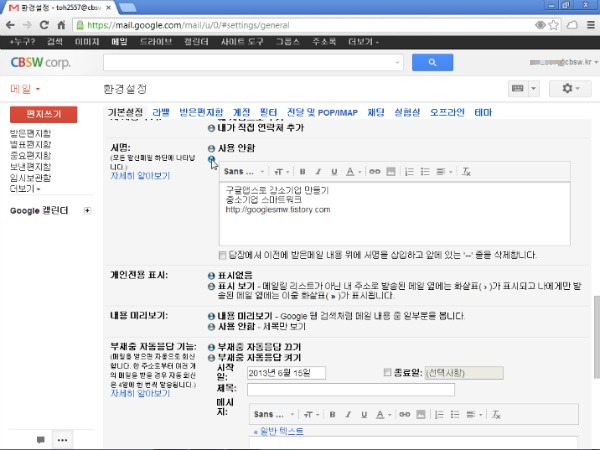Open the vacation message font 'Sans' dropdown
Viewport: 600px width, 450px height.
tap(274, 414)
